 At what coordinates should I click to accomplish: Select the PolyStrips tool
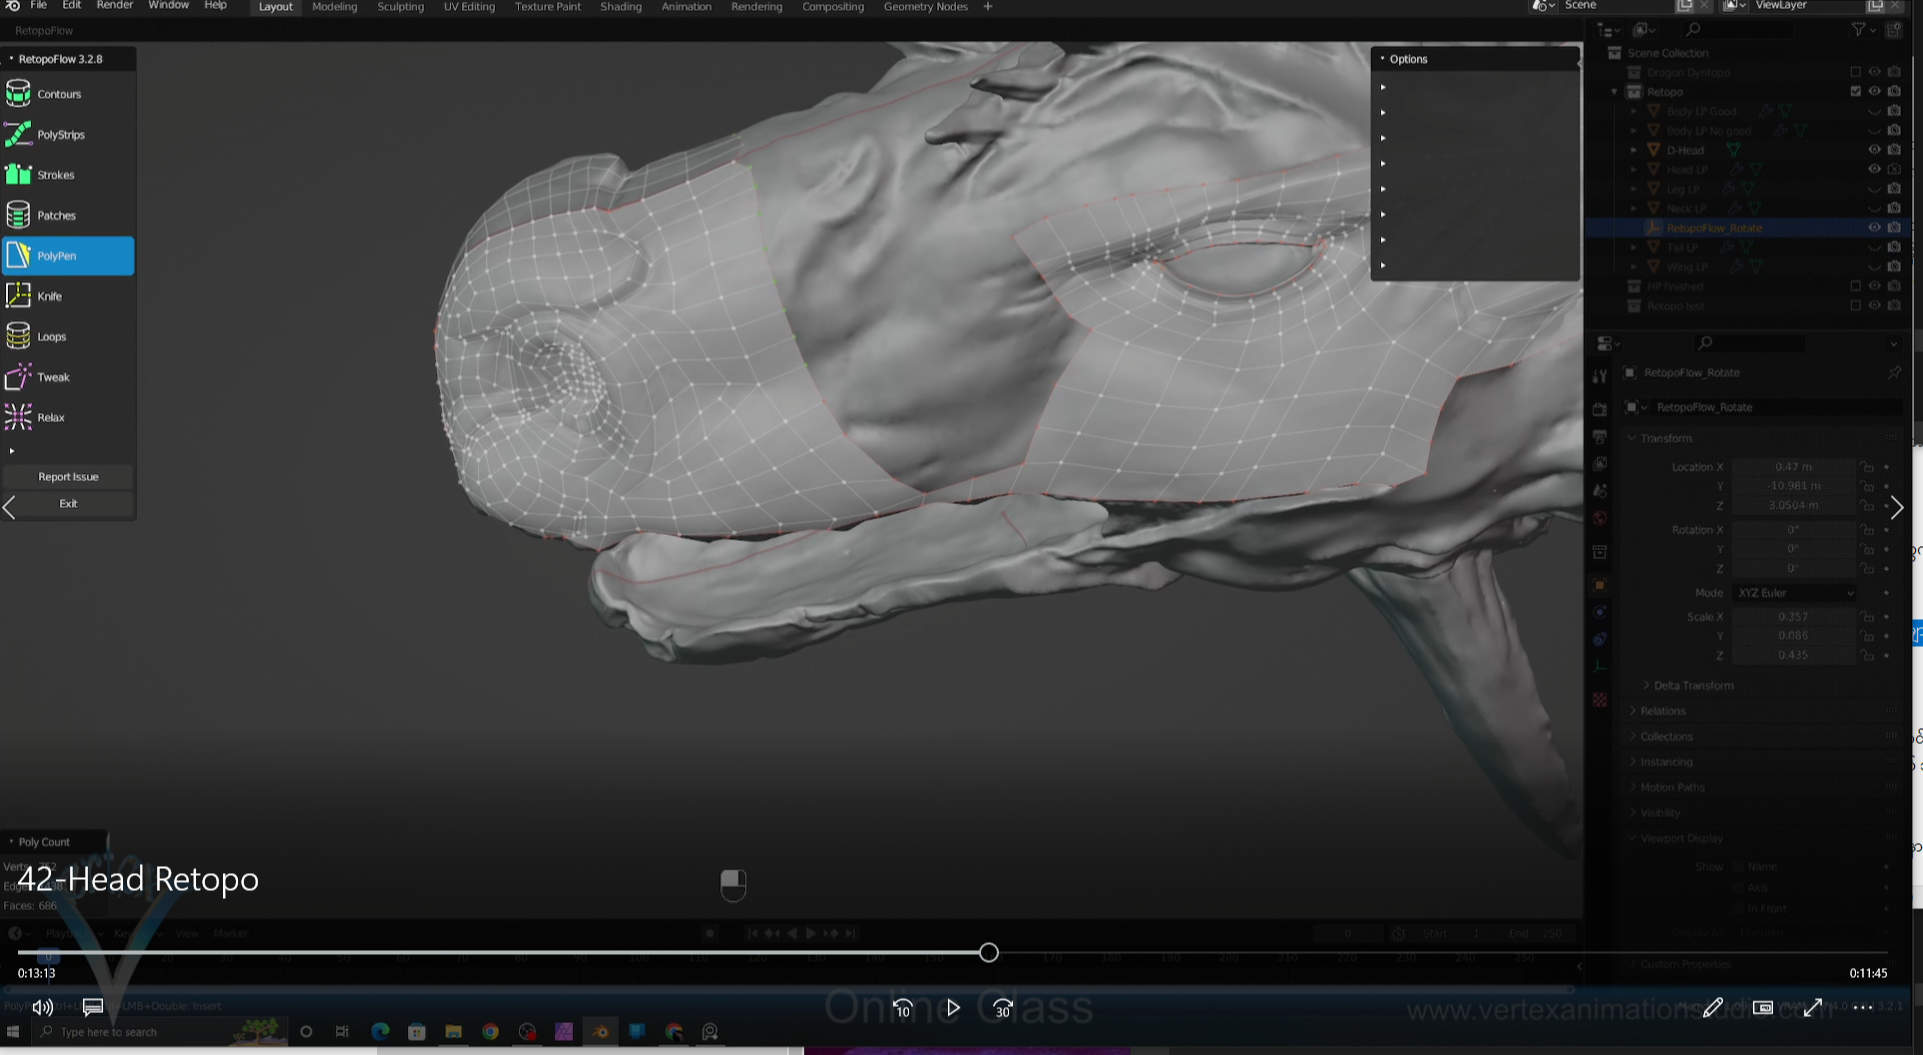click(60, 135)
